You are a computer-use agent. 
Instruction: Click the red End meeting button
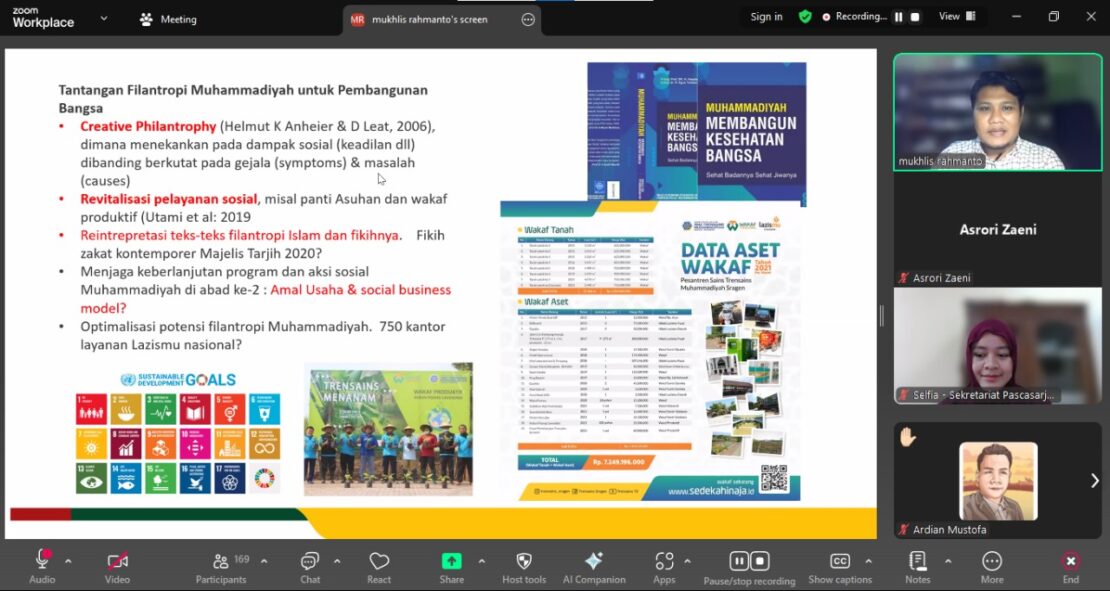pyautogui.click(x=1070, y=567)
